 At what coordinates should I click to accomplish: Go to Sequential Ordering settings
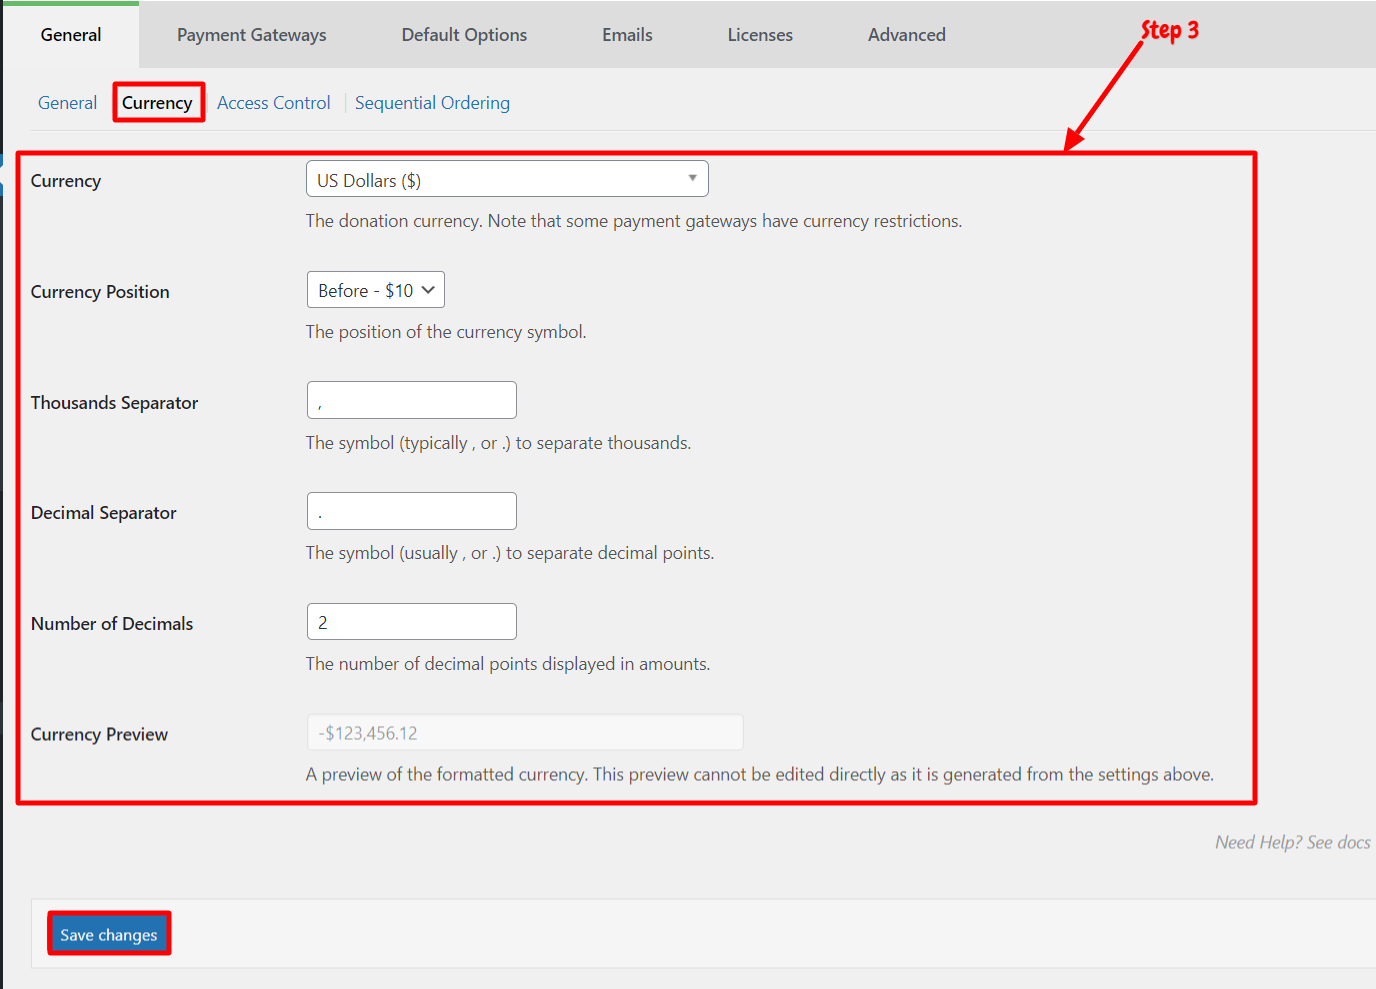pyautogui.click(x=432, y=103)
